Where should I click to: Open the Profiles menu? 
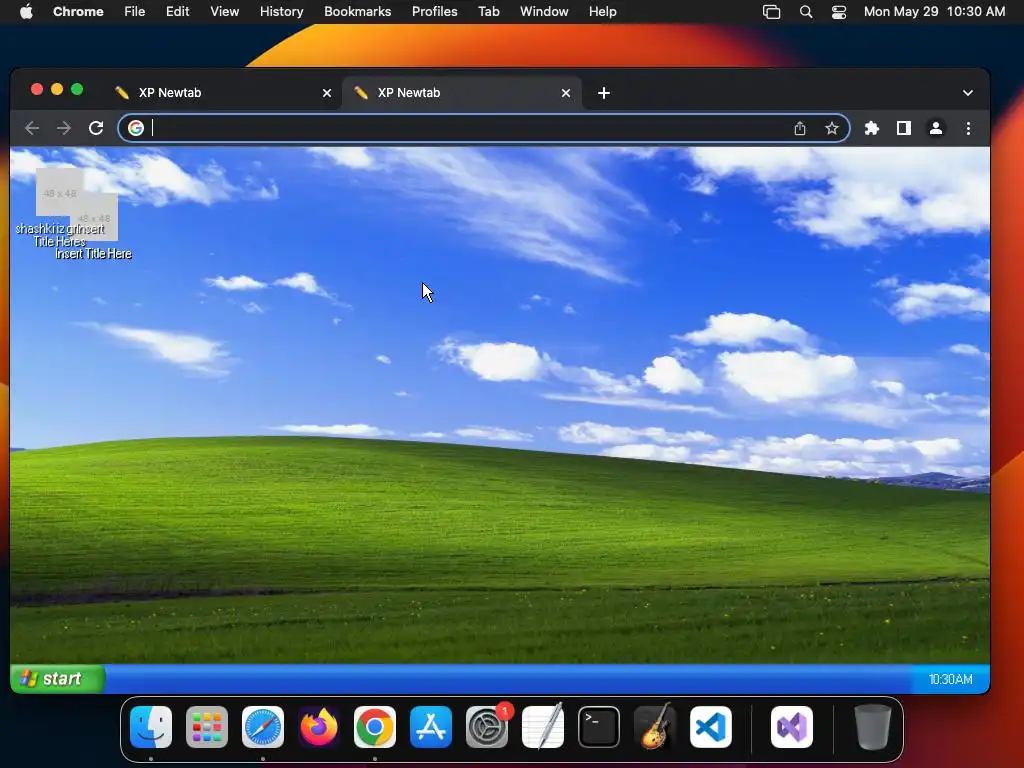[434, 11]
